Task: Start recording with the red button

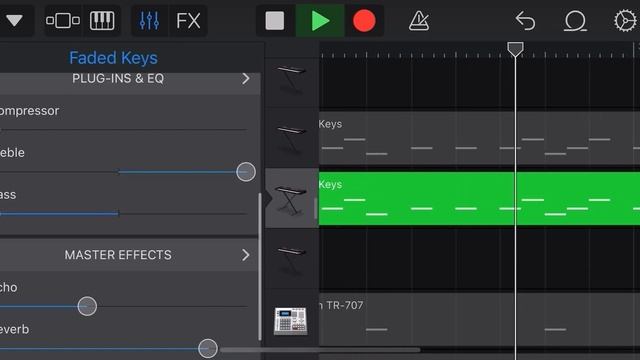Action: pyautogui.click(x=364, y=20)
